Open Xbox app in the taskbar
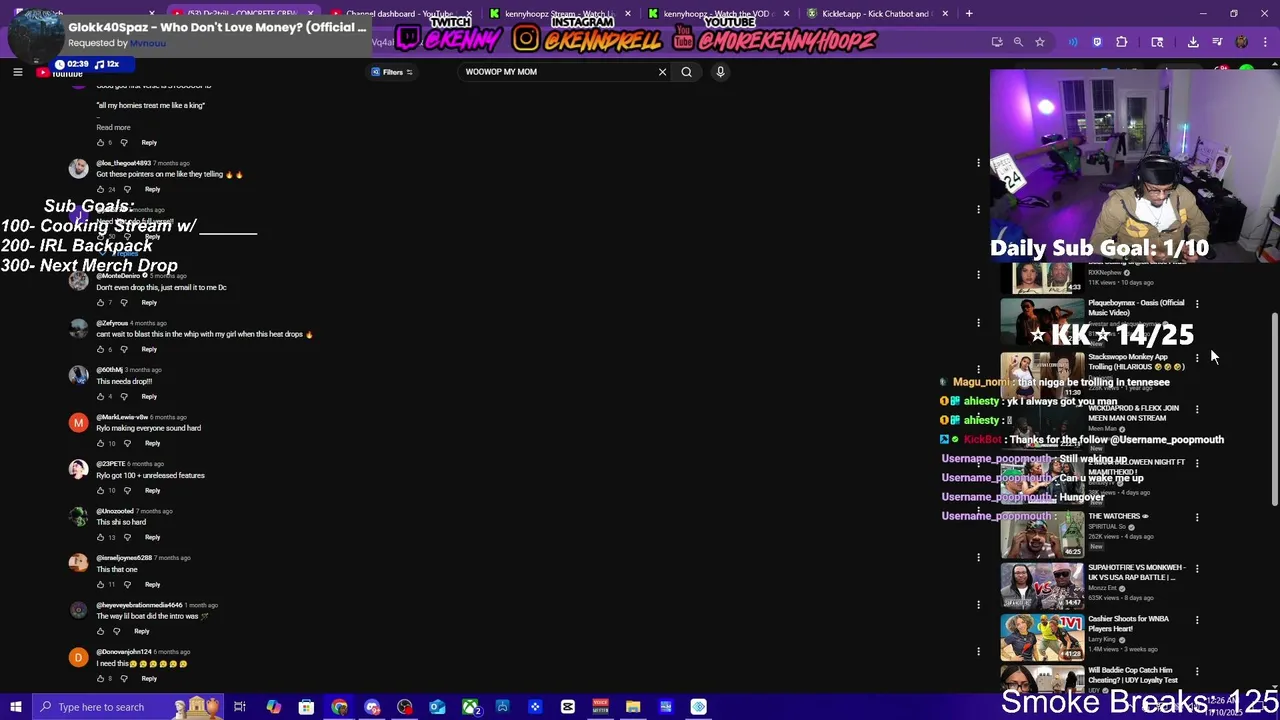The height and width of the screenshot is (720, 1280). (x=470, y=707)
